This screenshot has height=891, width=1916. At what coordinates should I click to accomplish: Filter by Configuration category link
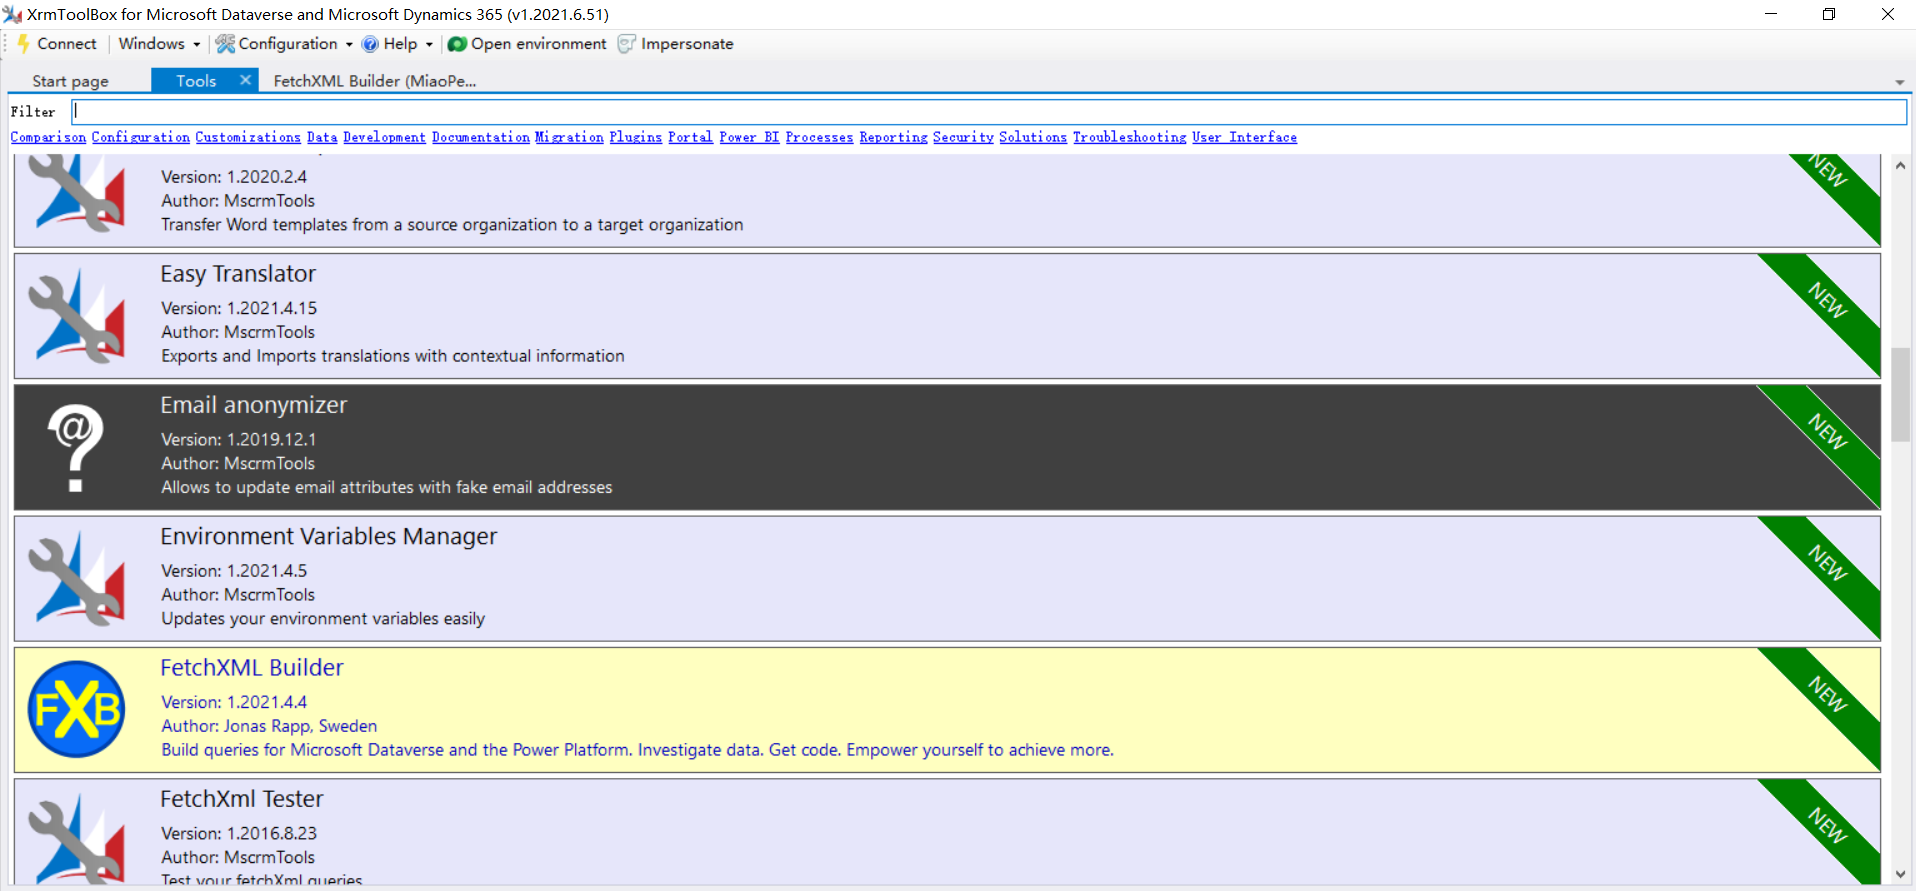click(x=140, y=137)
